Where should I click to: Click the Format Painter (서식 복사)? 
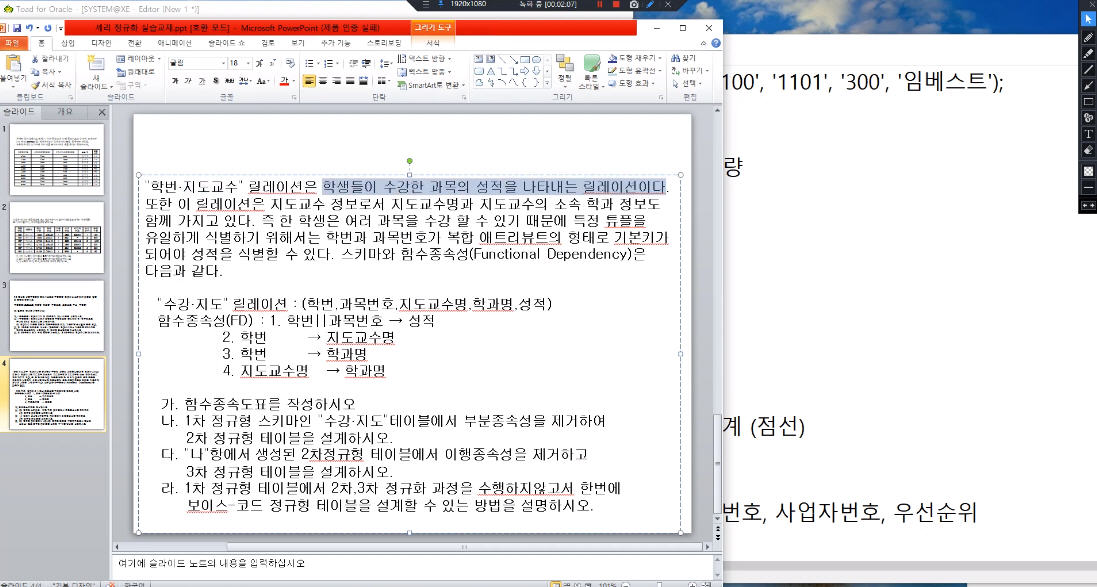[x=52, y=84]
